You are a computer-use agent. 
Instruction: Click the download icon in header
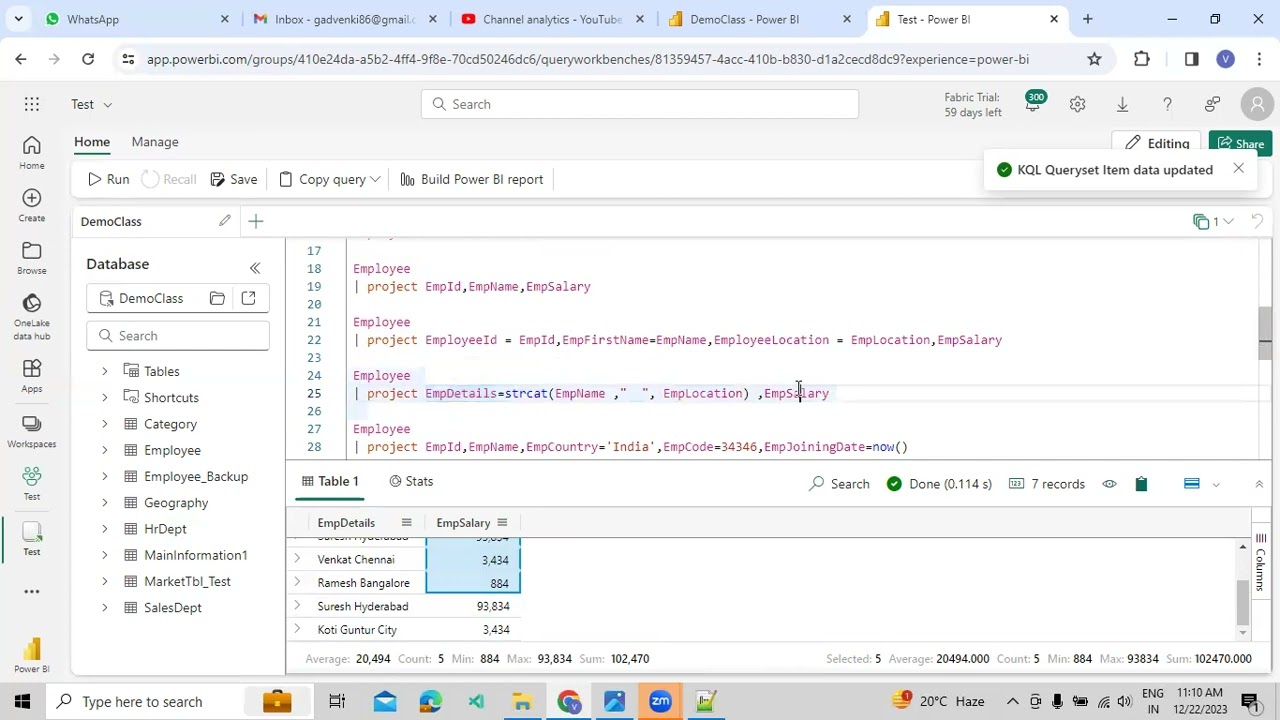click(1122, 104)
